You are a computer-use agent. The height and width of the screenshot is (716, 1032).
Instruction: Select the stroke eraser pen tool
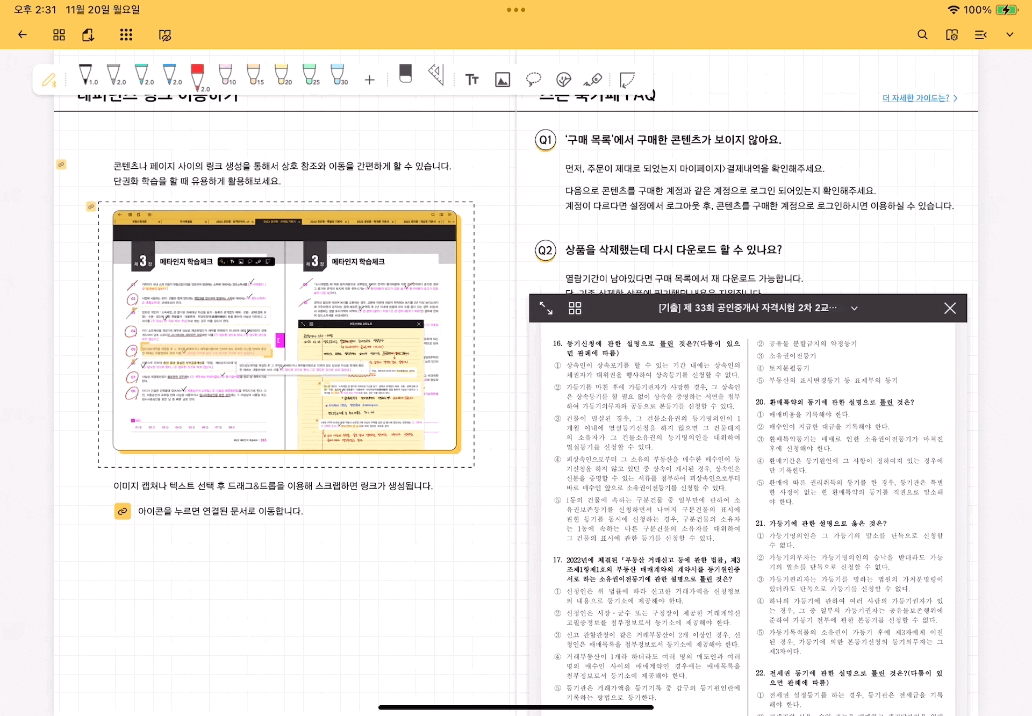pos(593,80)
